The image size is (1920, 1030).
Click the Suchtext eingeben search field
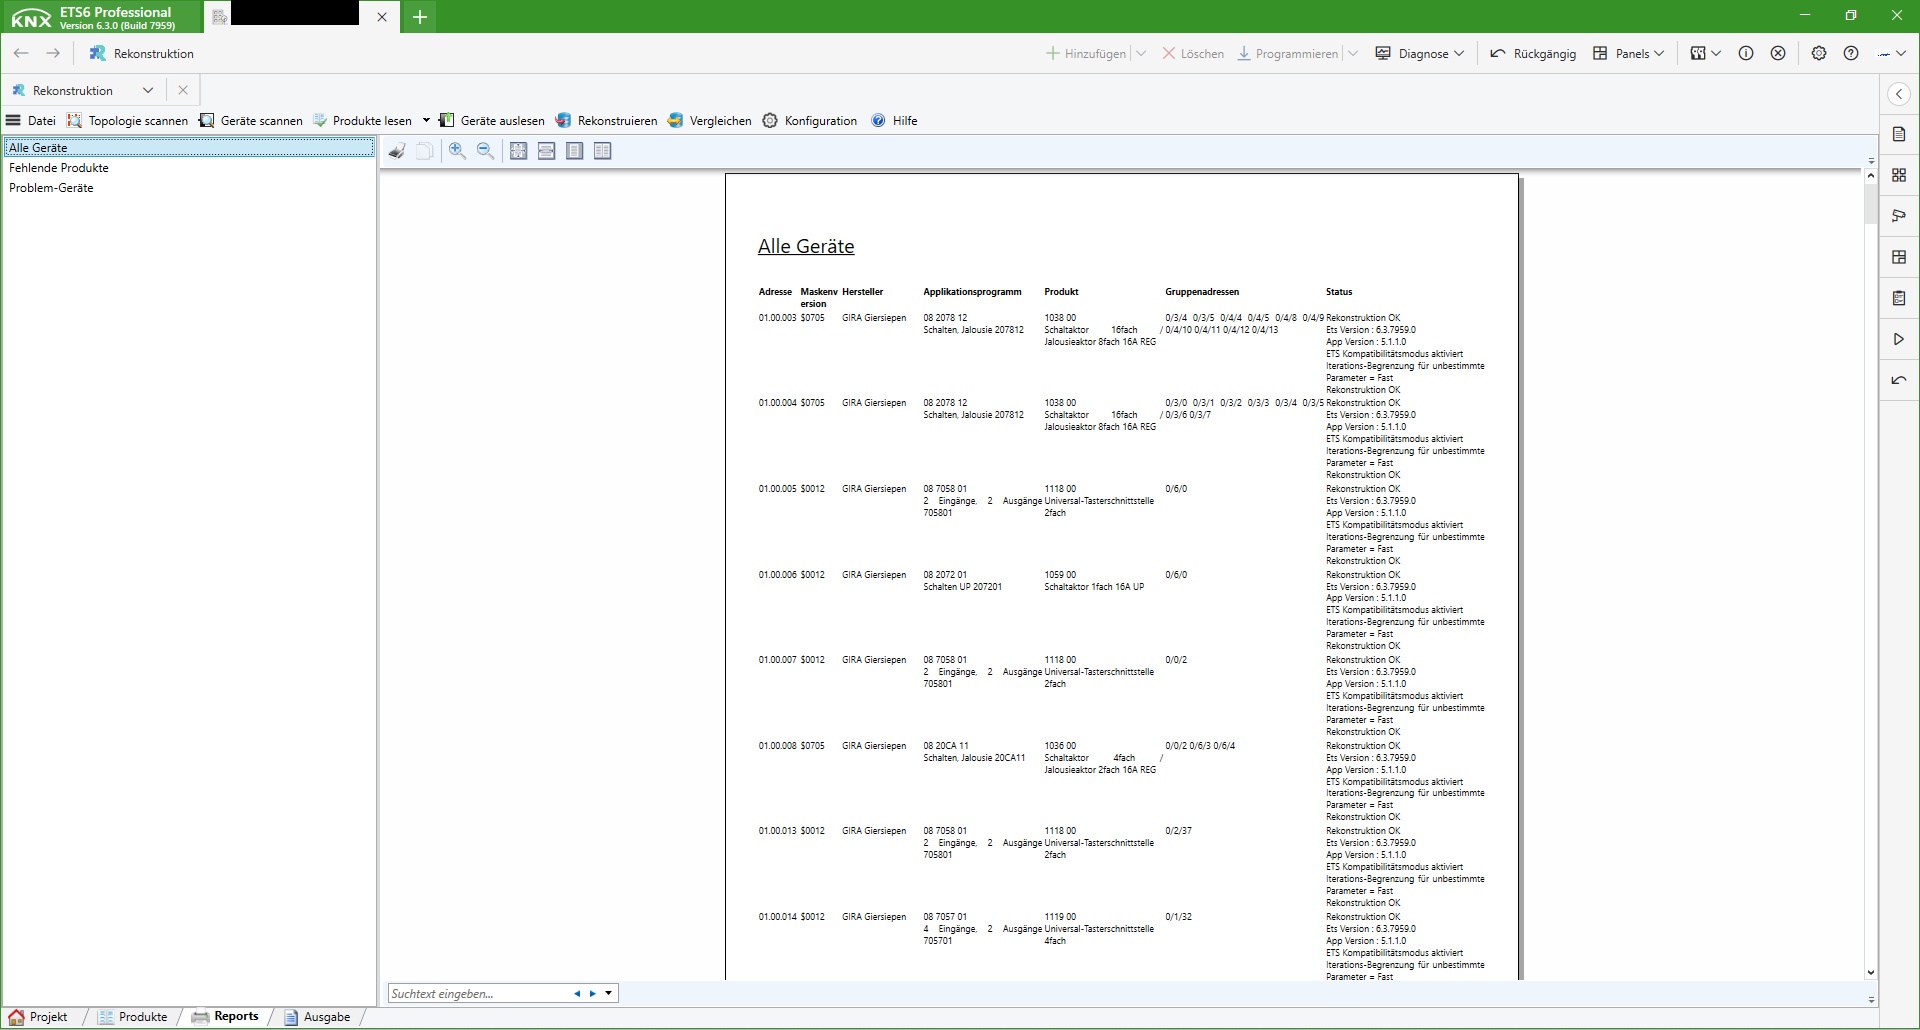tap(478, 994)
